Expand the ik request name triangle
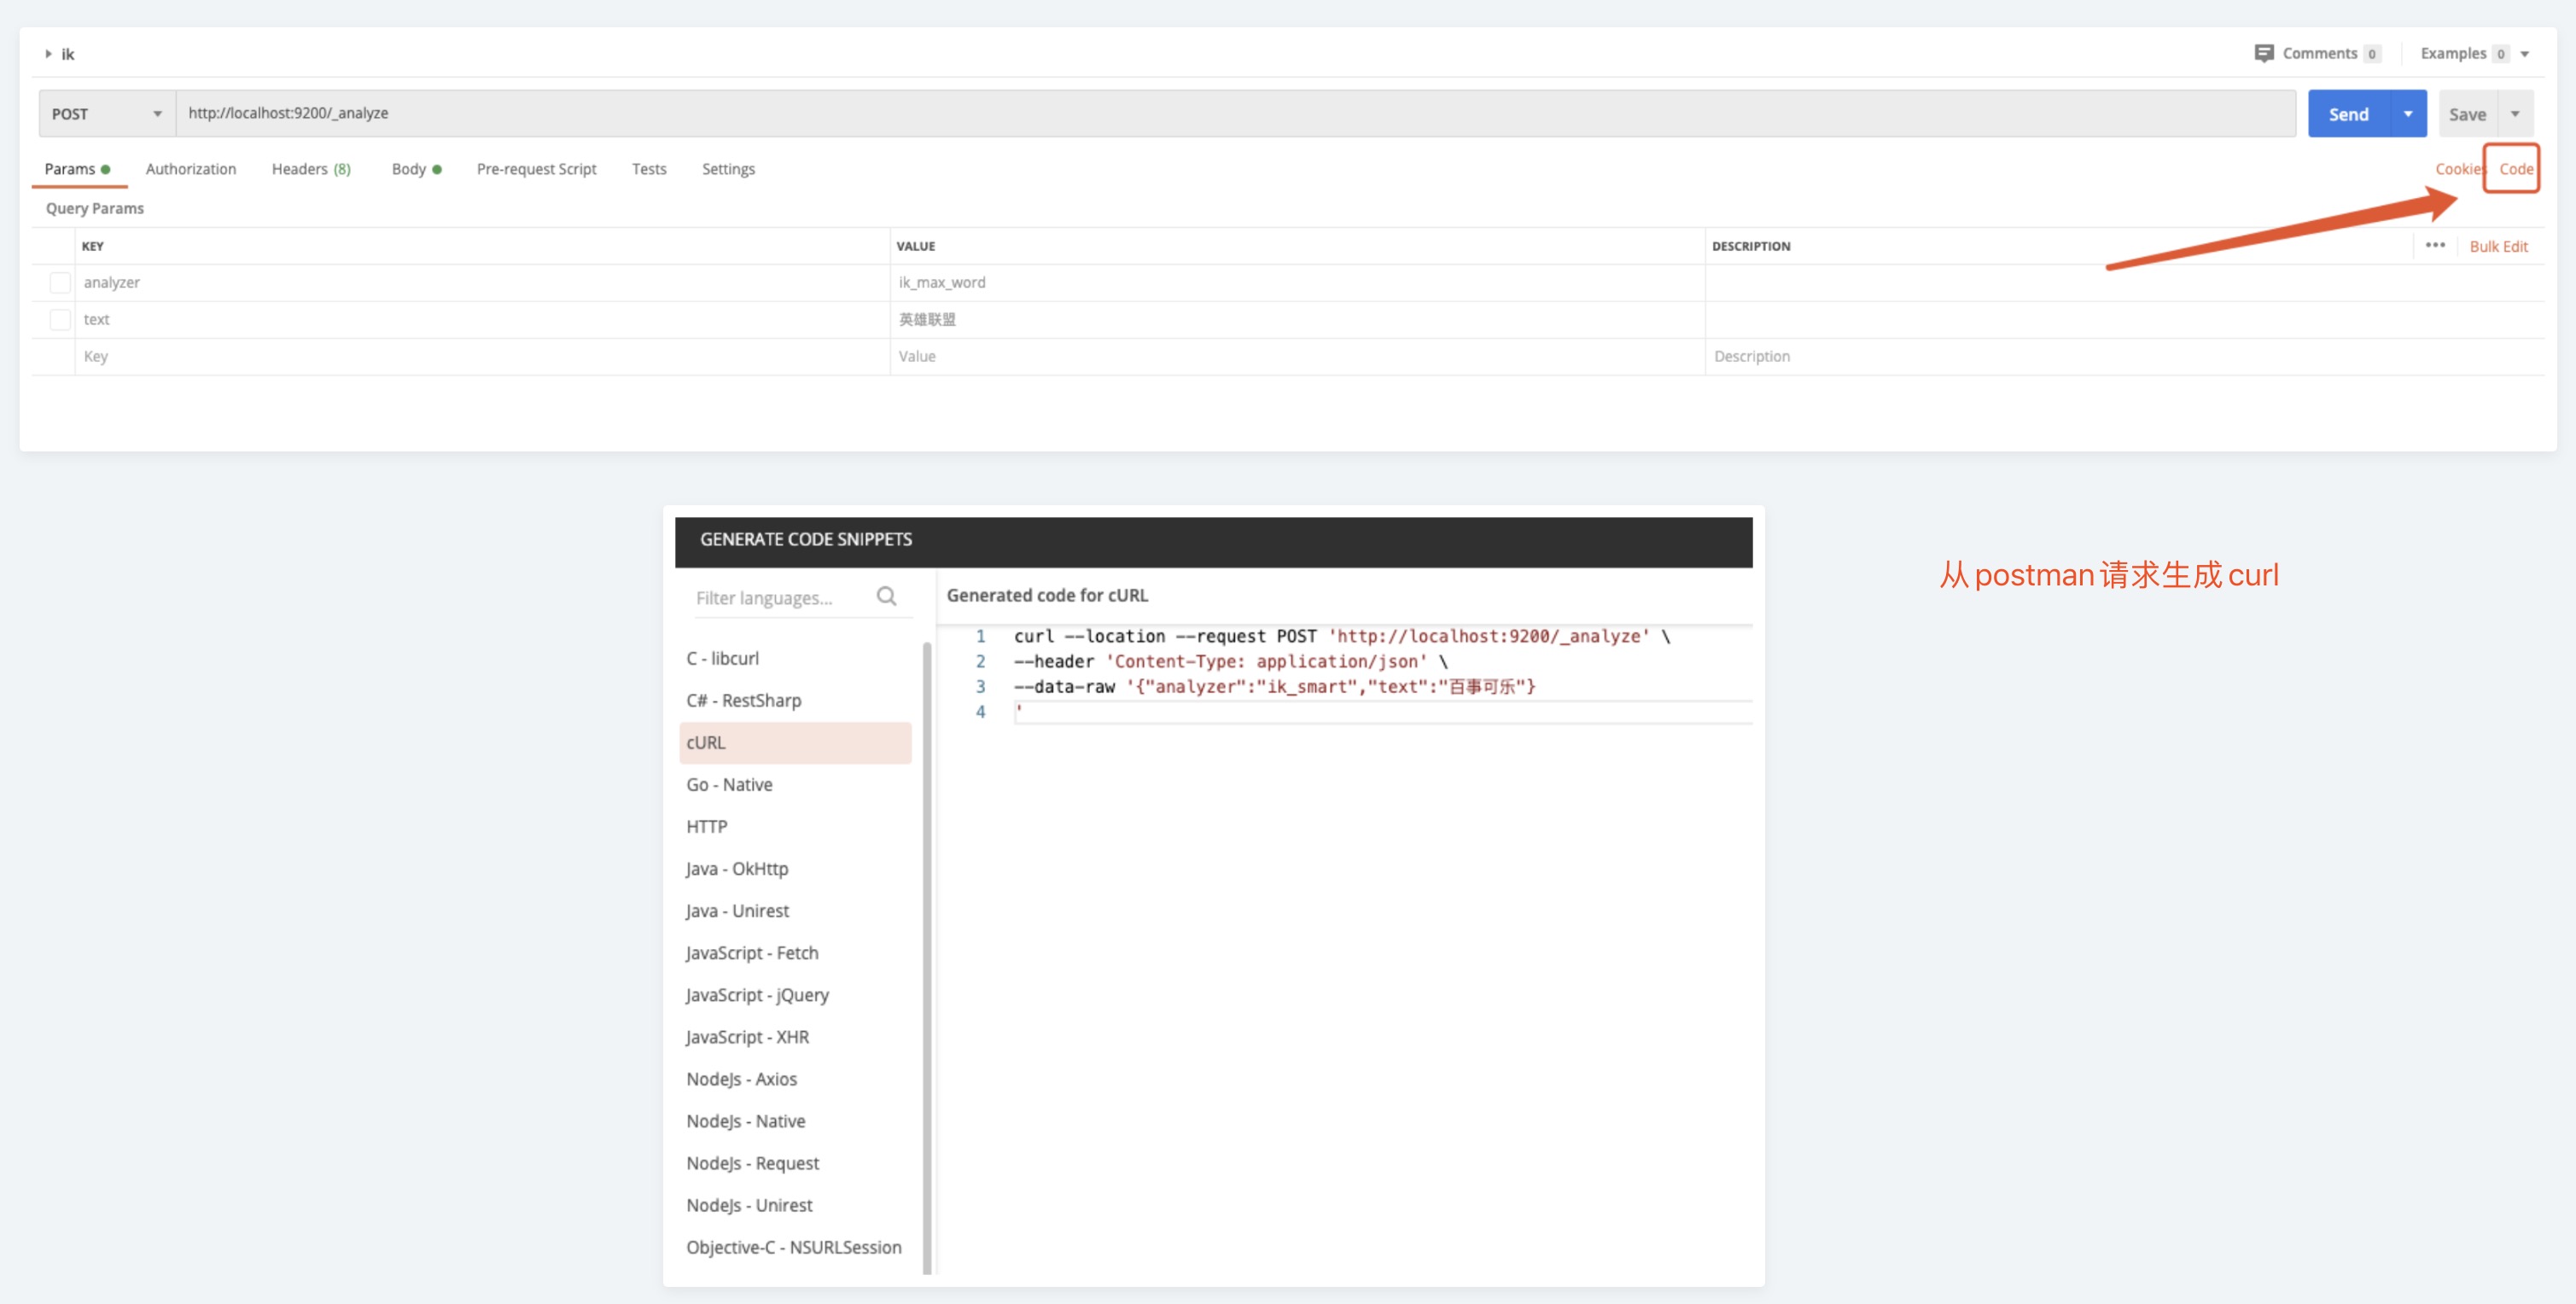 (x=48, y=54)
